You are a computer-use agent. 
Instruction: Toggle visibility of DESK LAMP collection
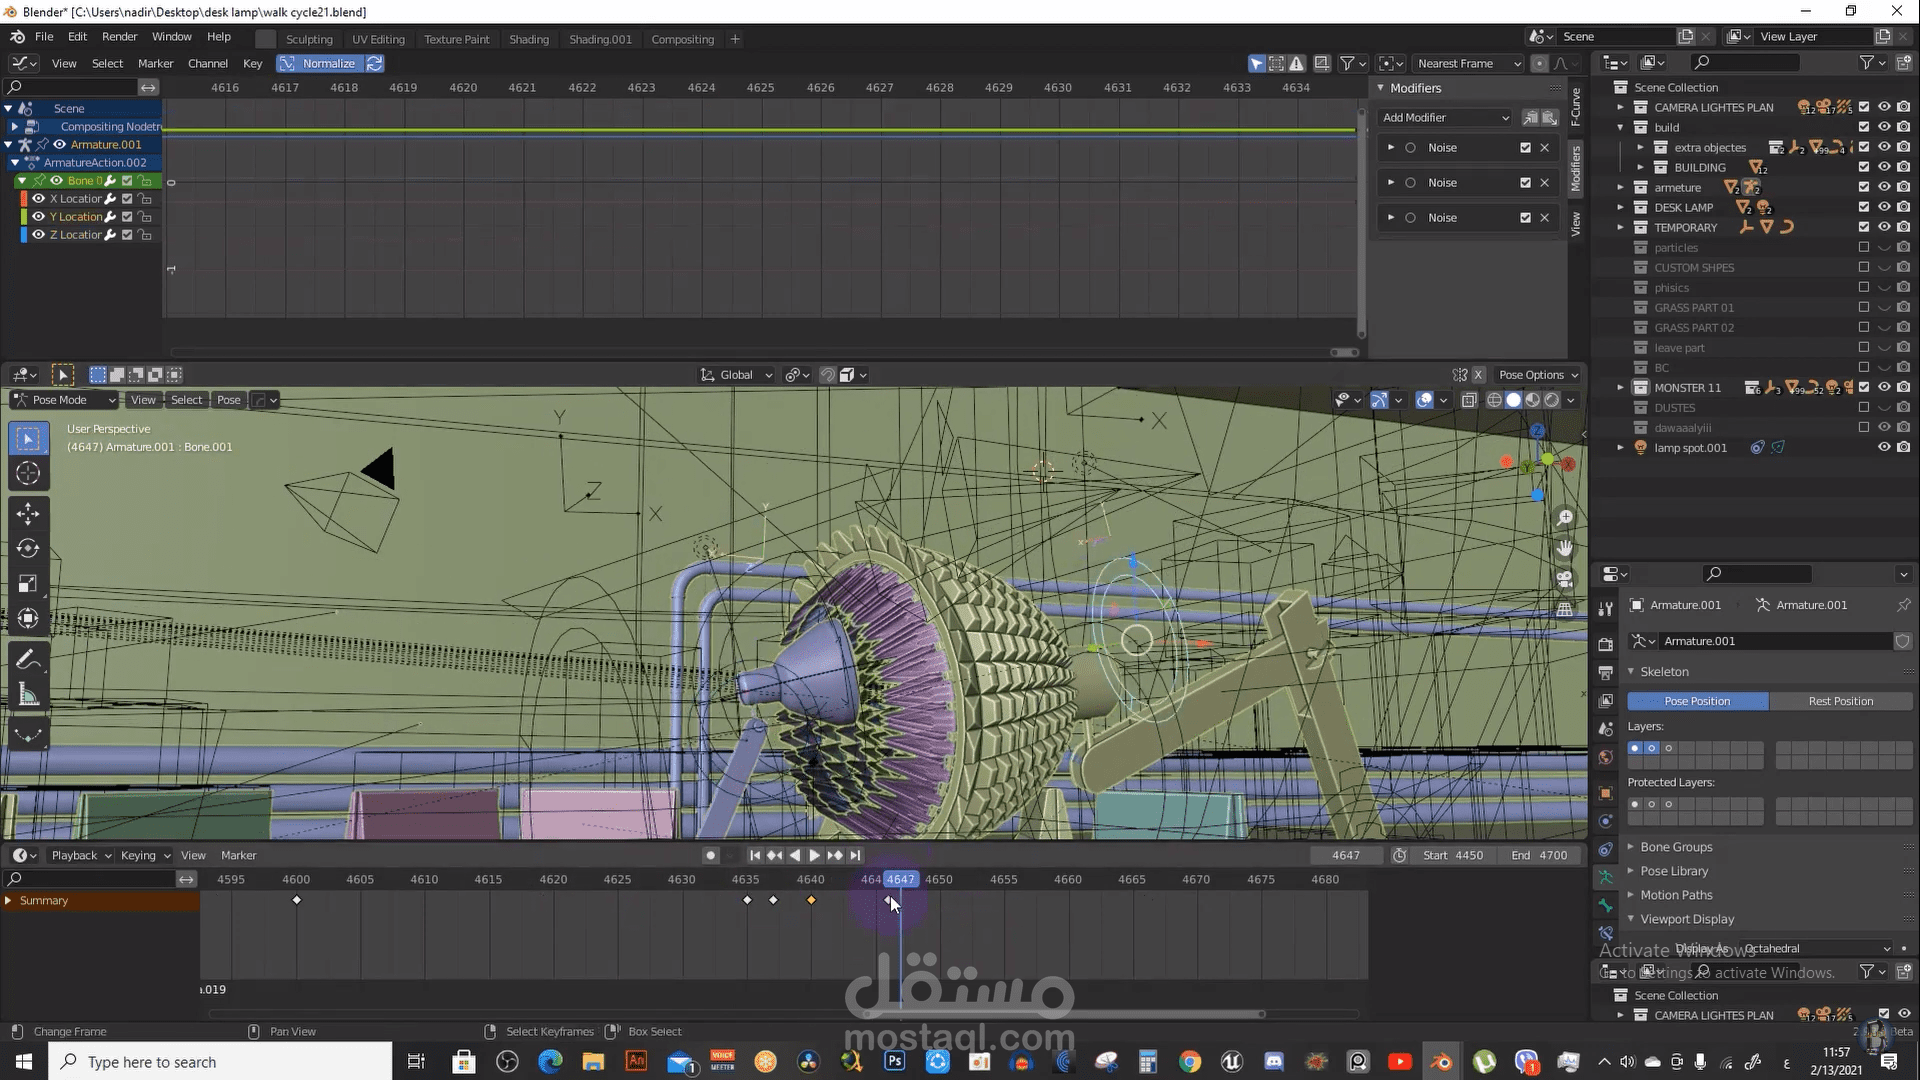coord(1884,207)
